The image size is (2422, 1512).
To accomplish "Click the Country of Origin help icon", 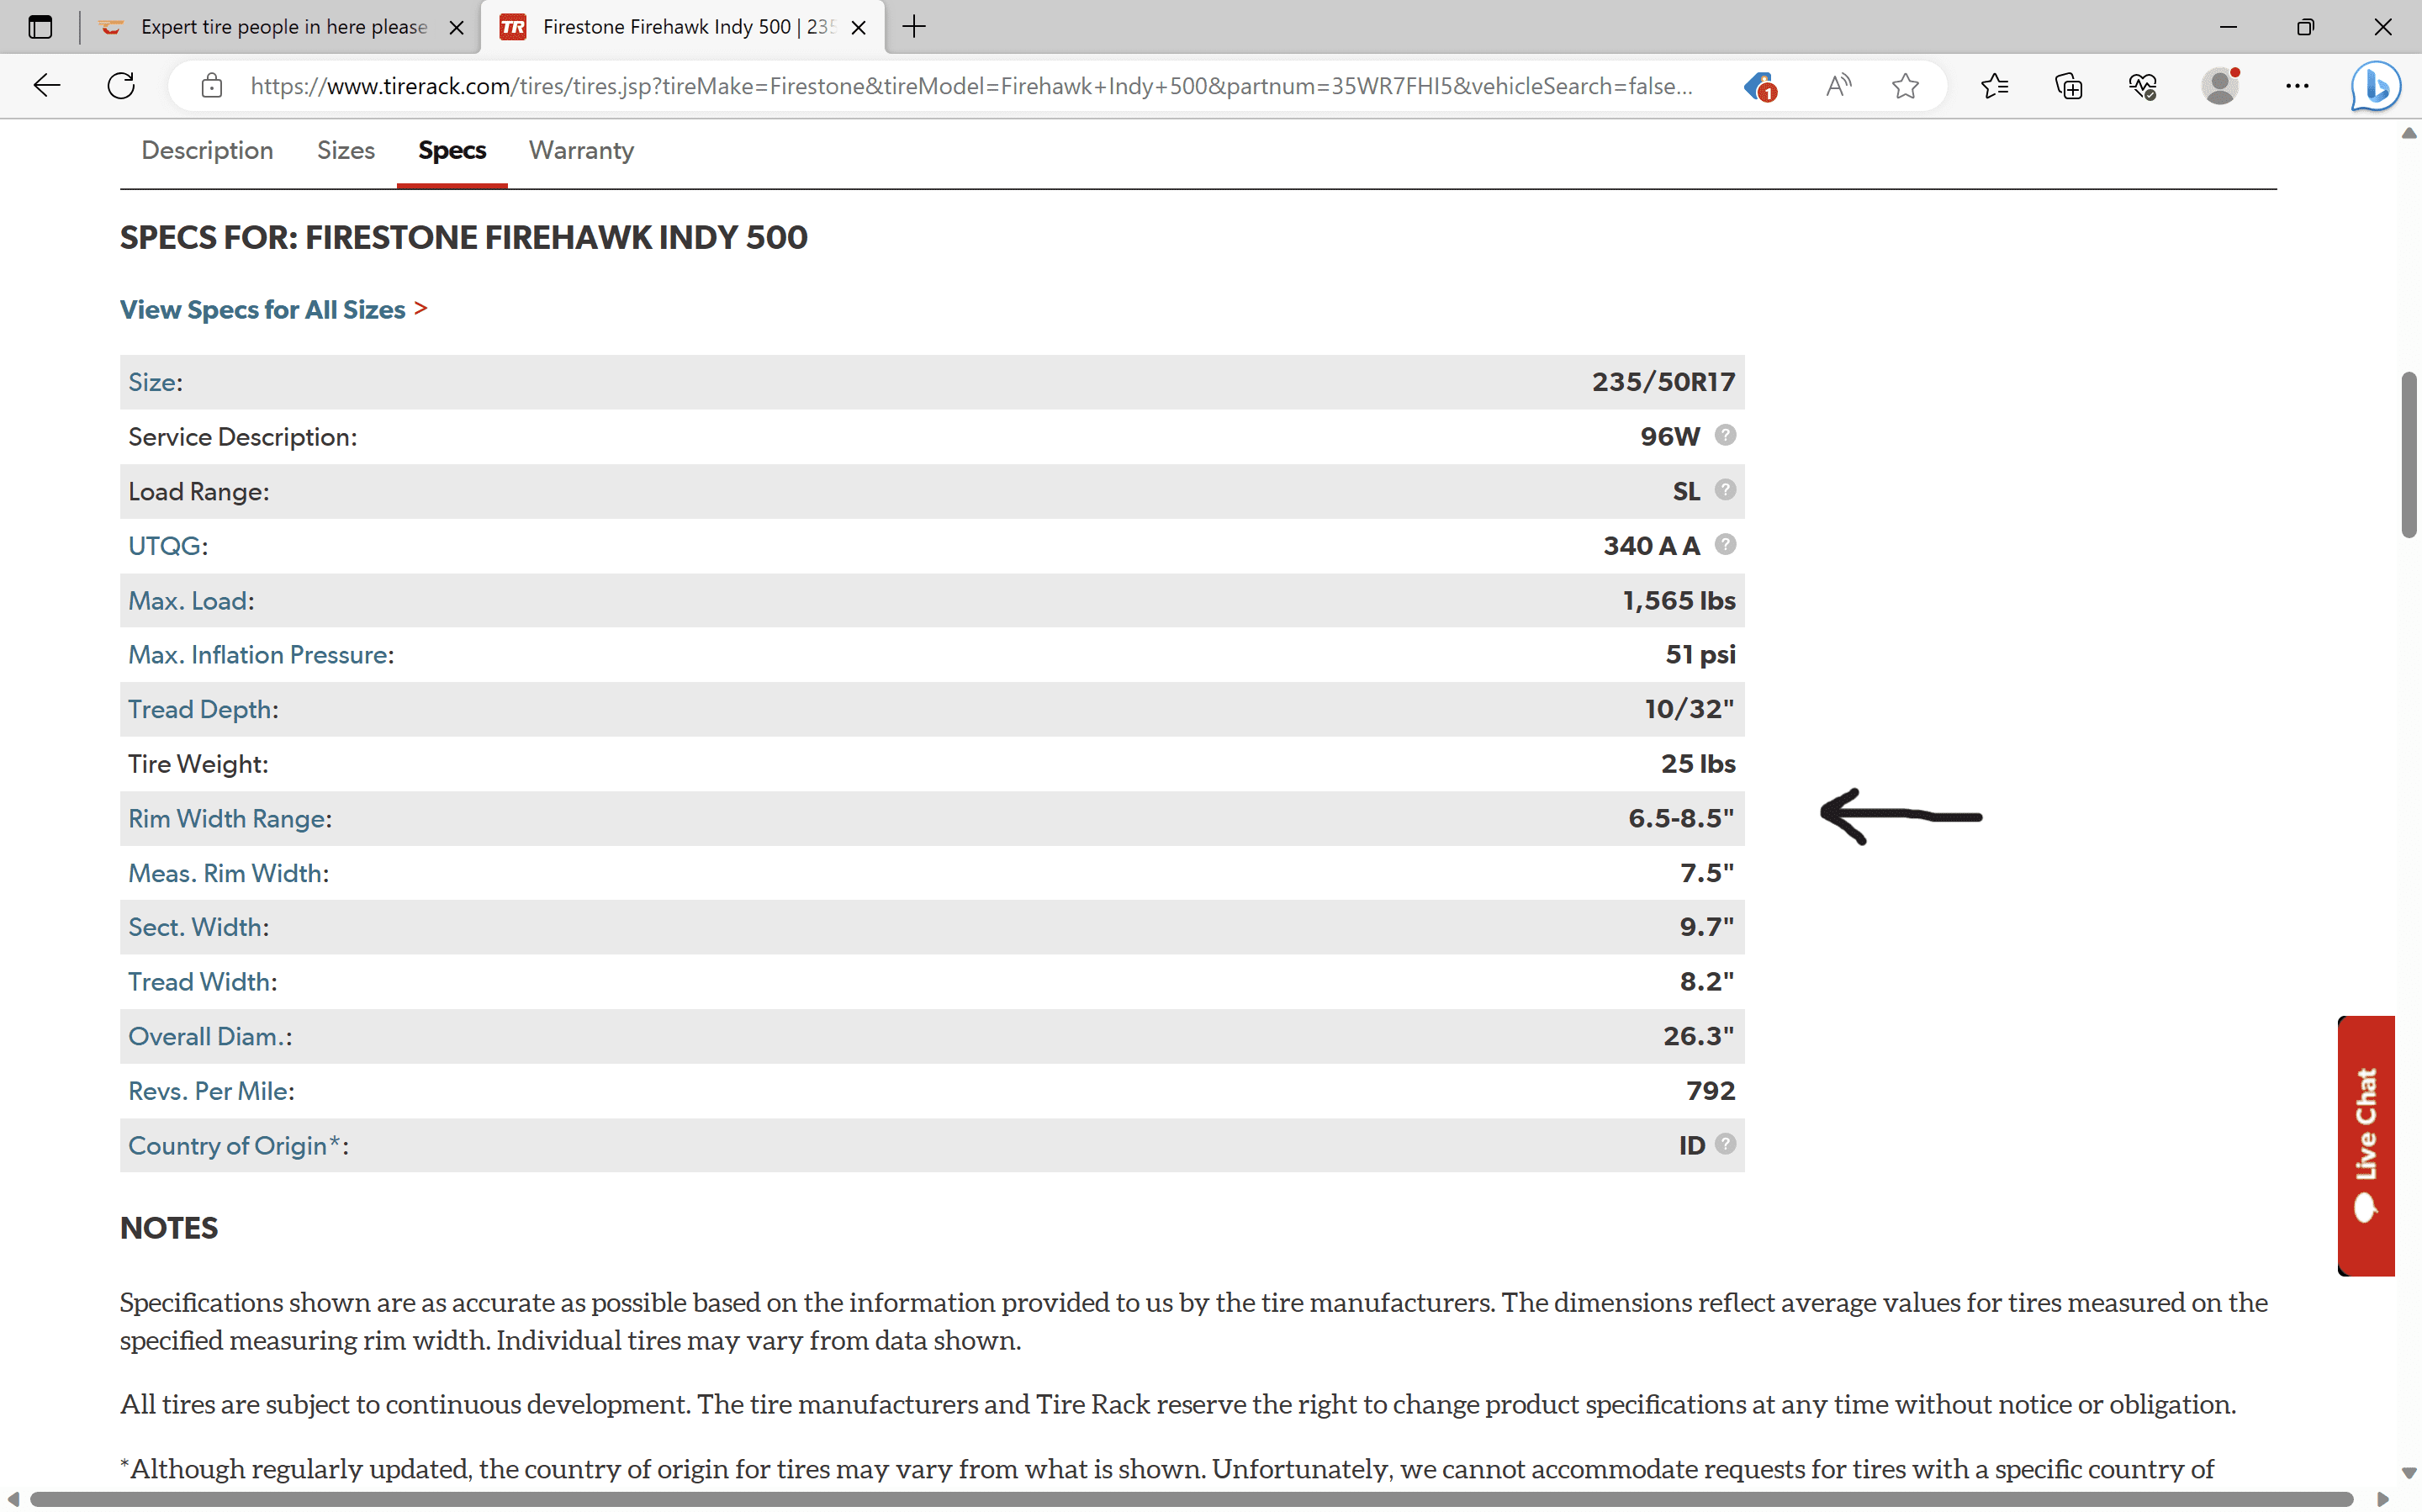I will click(x=1725, y=1144).
